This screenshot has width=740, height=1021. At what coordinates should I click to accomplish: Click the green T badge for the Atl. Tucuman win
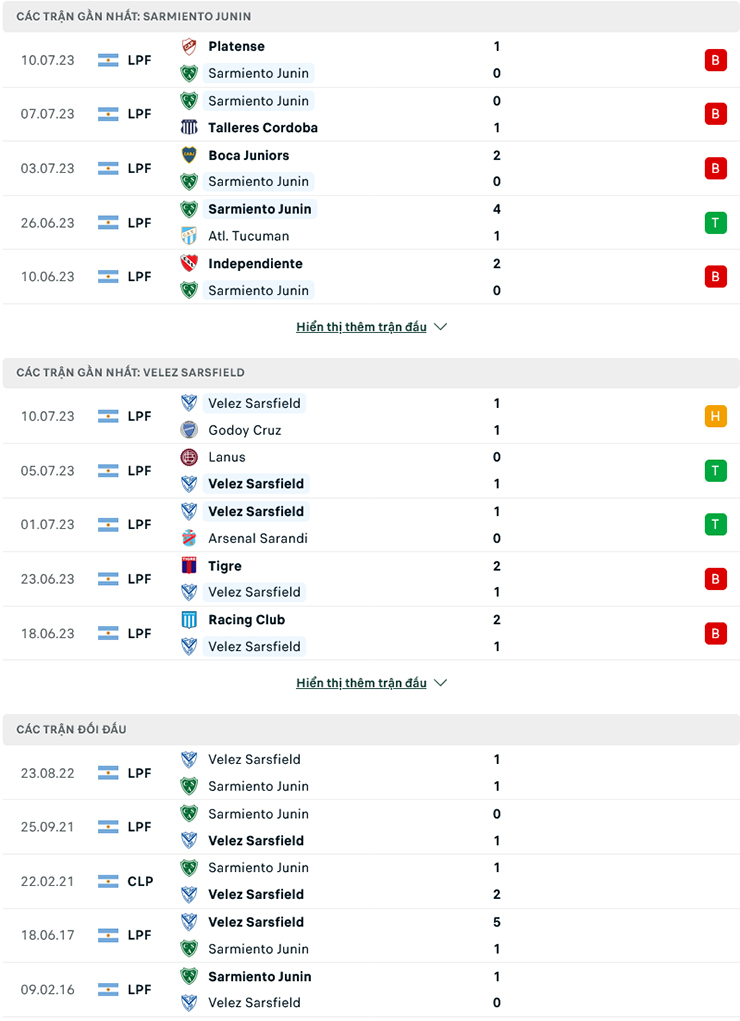(x=716, y=222)
